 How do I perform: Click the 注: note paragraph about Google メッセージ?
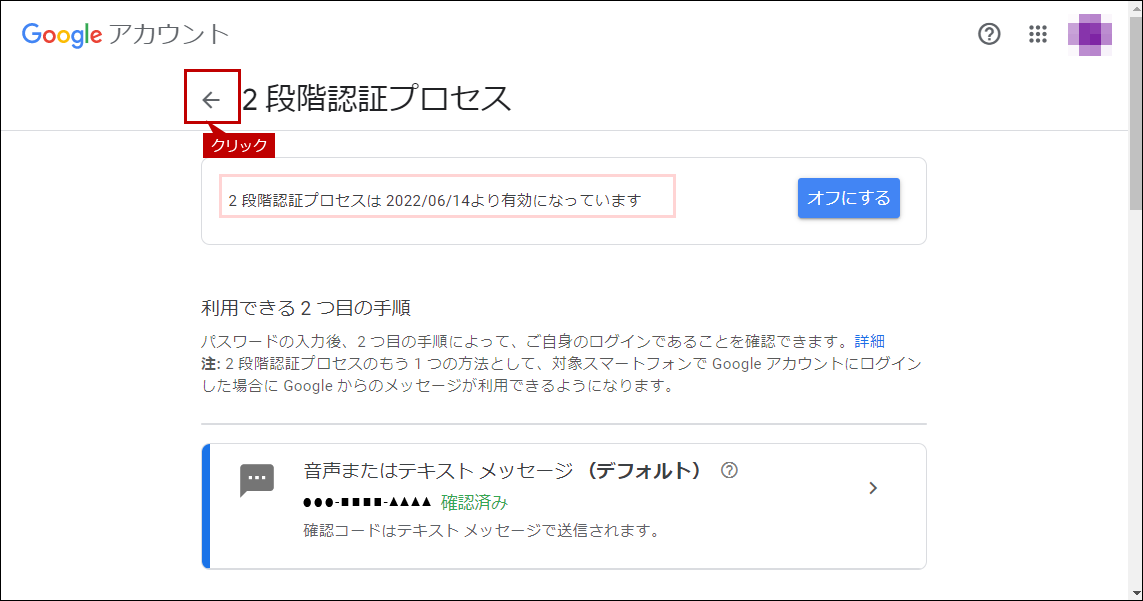tap(561, 374)
